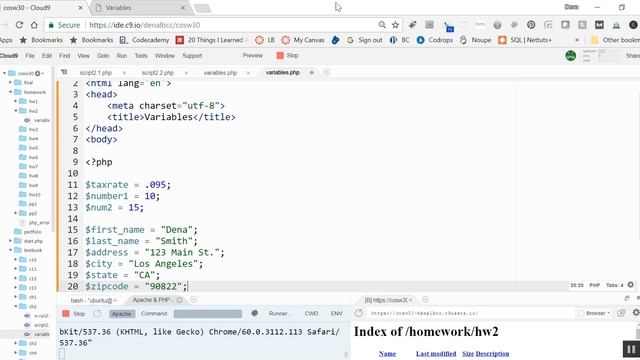Image resolution: width=640 pixels, height=360 pixels.
Task: Select the hw3 folder
Action: [29, 129]
